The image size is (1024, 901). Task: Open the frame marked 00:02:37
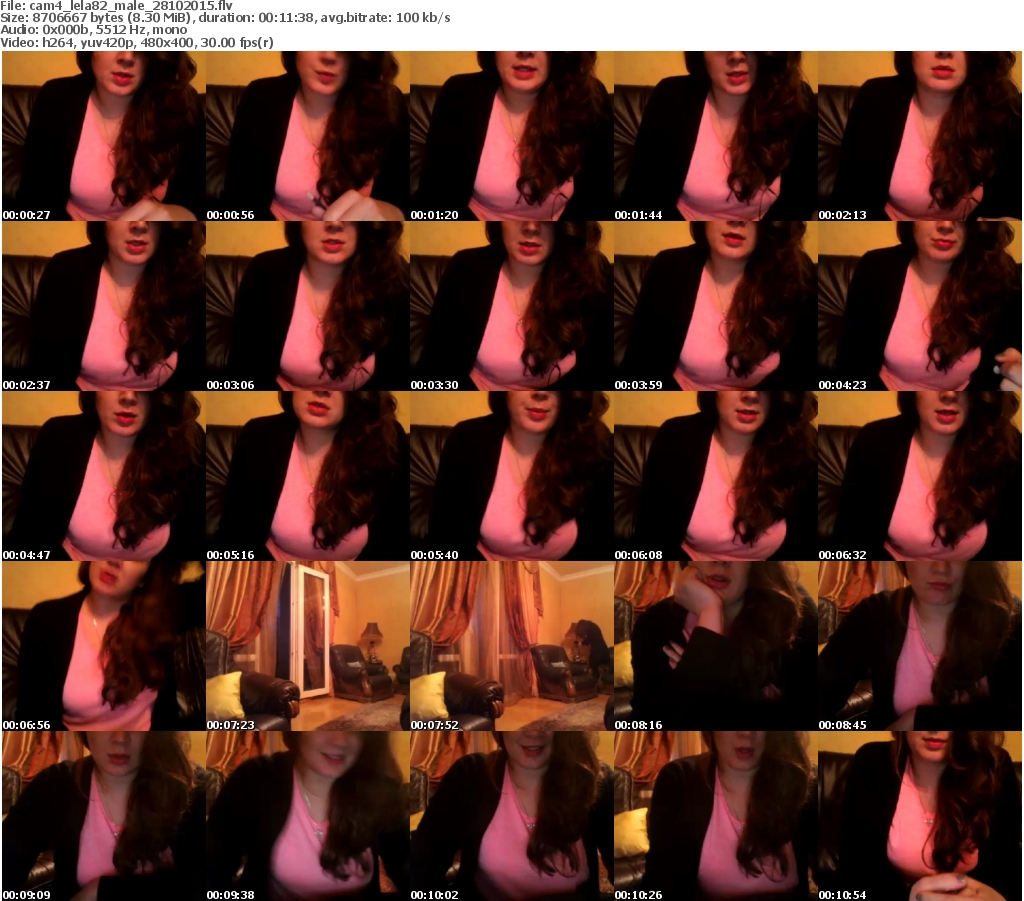[x=103, y=306]
